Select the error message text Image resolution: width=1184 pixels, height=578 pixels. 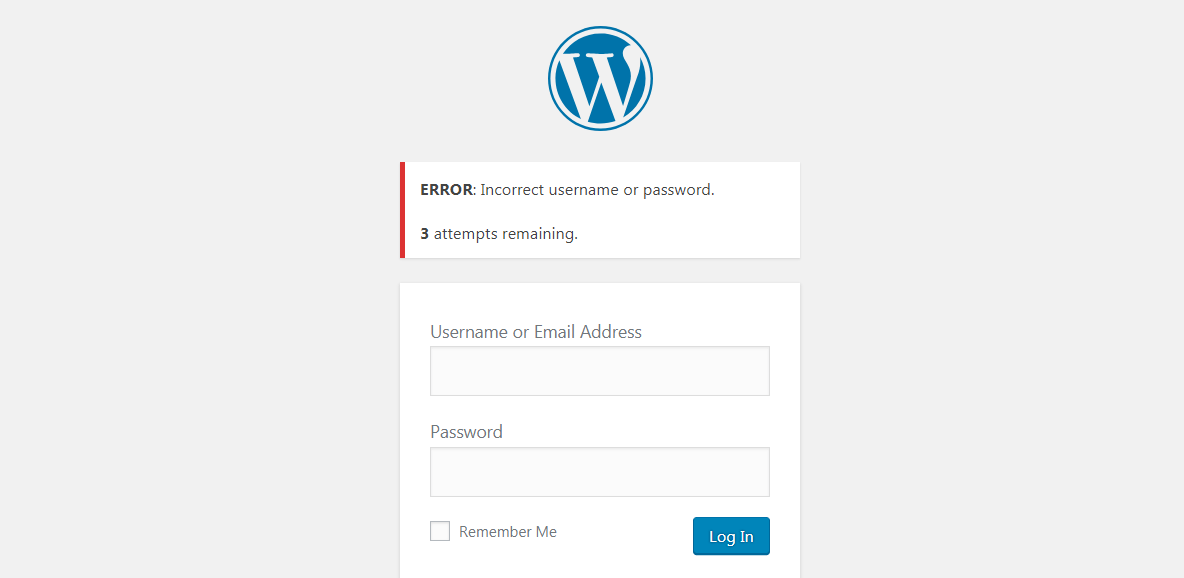pyautogui.click(x=567, y=189)
